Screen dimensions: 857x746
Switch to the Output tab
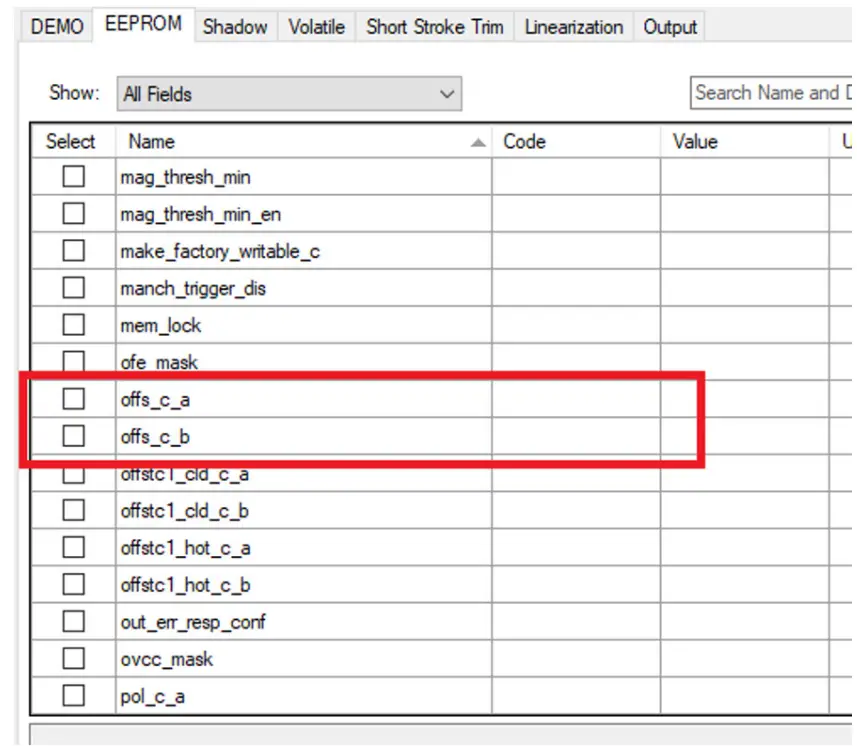coord(670,26)
